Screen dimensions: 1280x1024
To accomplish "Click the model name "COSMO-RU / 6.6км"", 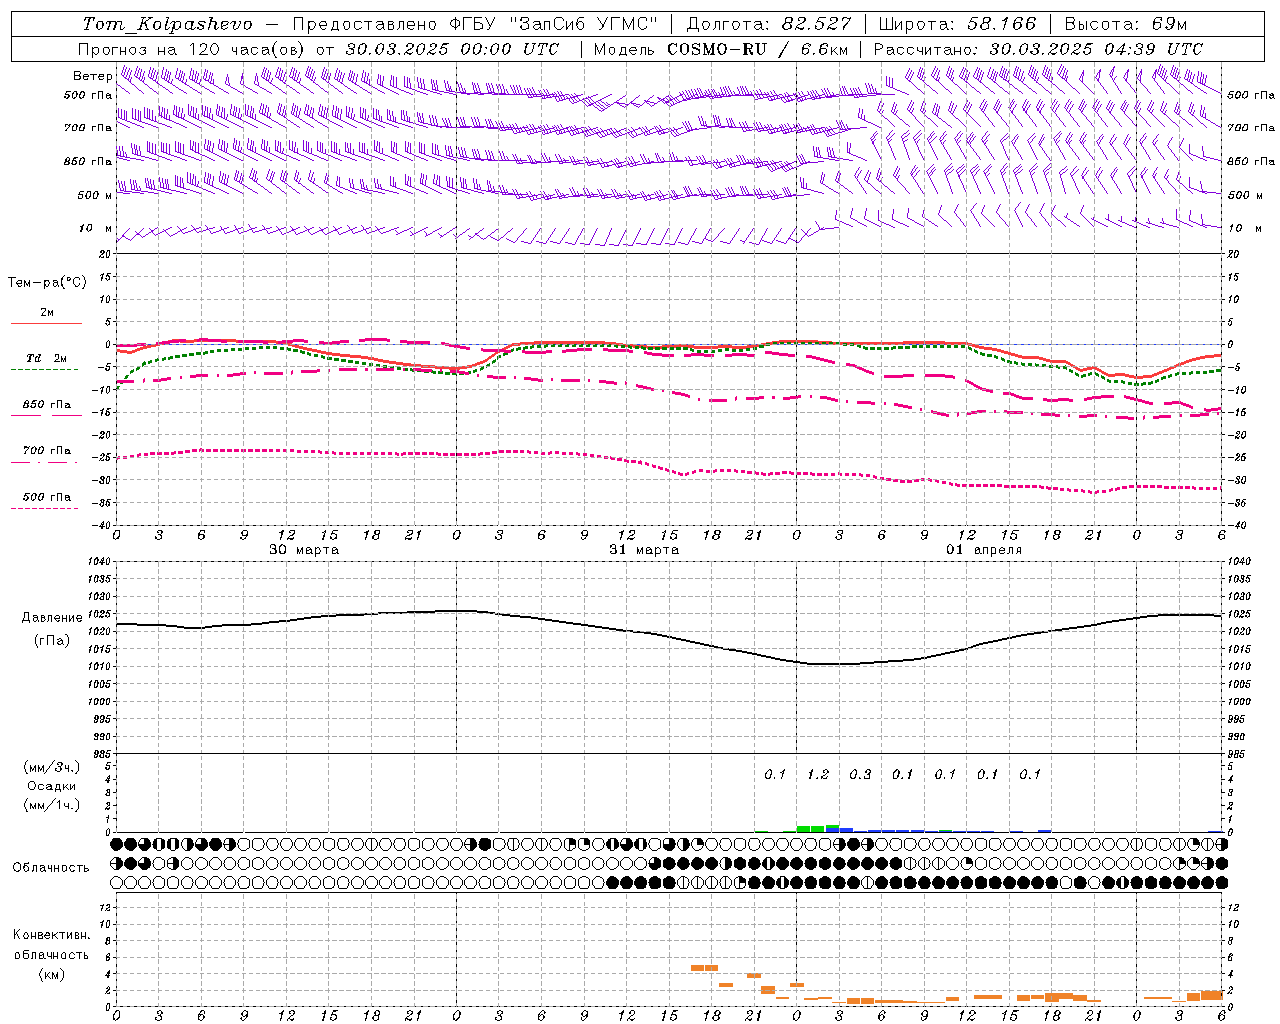I will (758, 49).
